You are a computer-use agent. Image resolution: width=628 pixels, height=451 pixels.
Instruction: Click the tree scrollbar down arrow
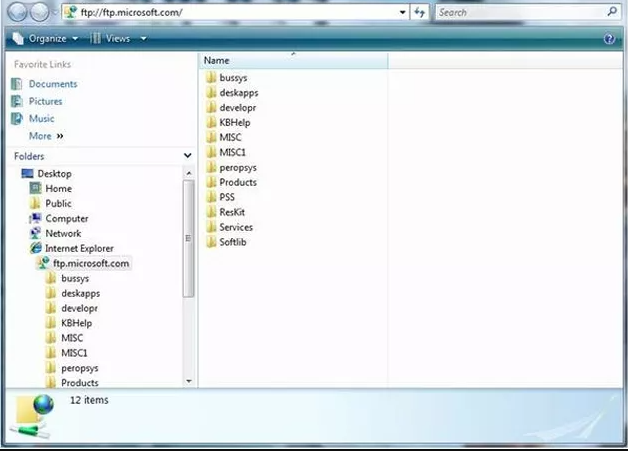click(x=189, y=381)
